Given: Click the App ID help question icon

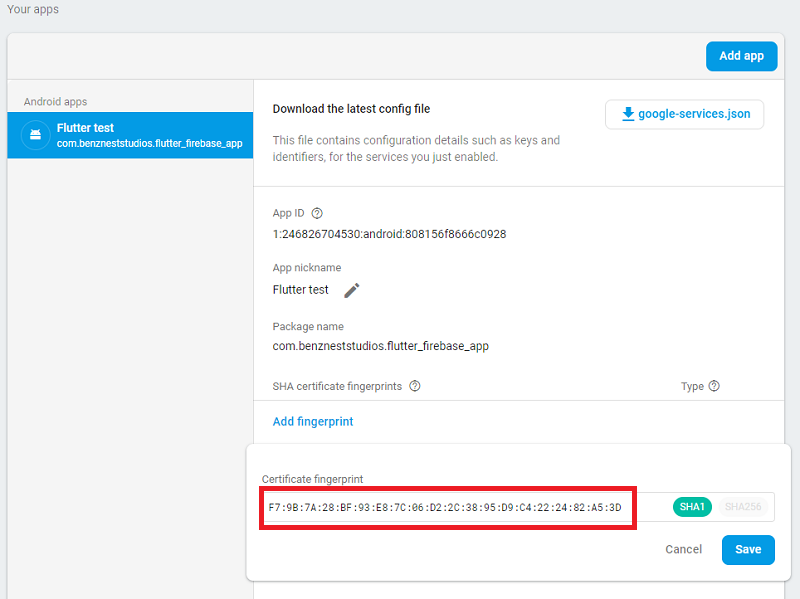Looking at the screenshot, I should [317, 213].
